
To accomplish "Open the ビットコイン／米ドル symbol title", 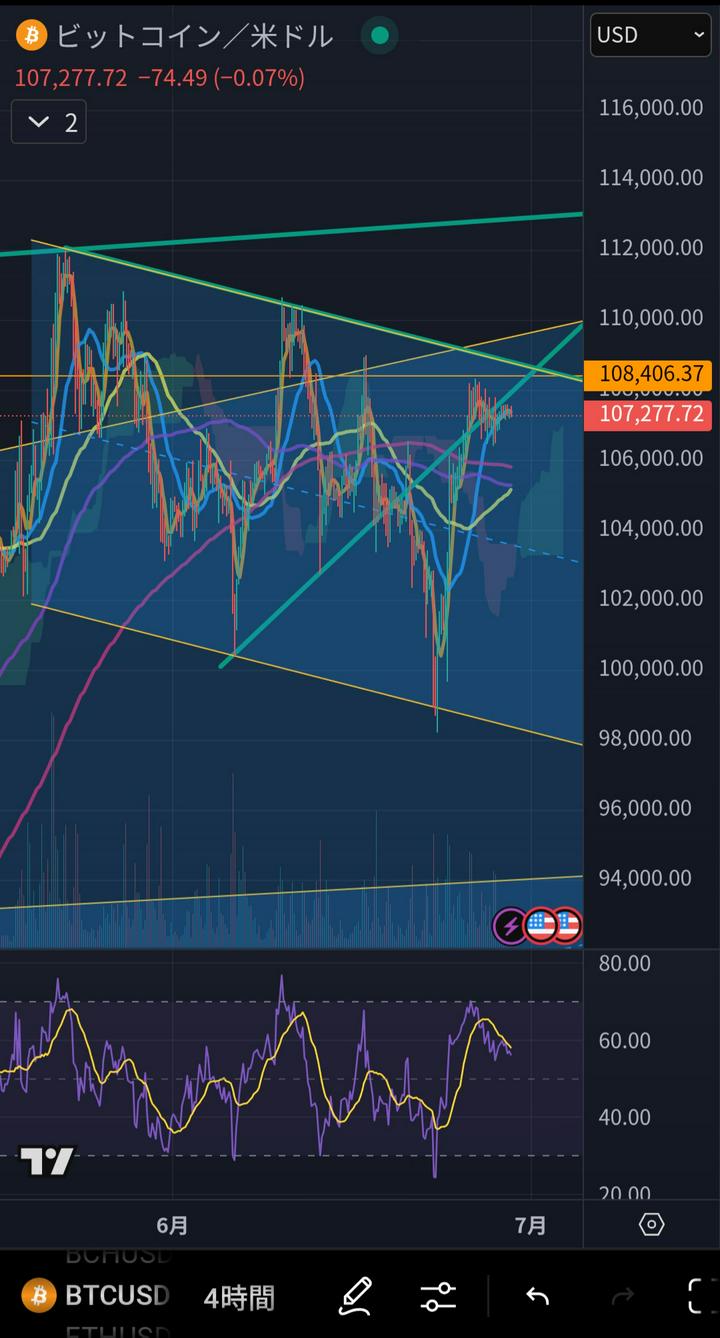I will click(194, 37).
